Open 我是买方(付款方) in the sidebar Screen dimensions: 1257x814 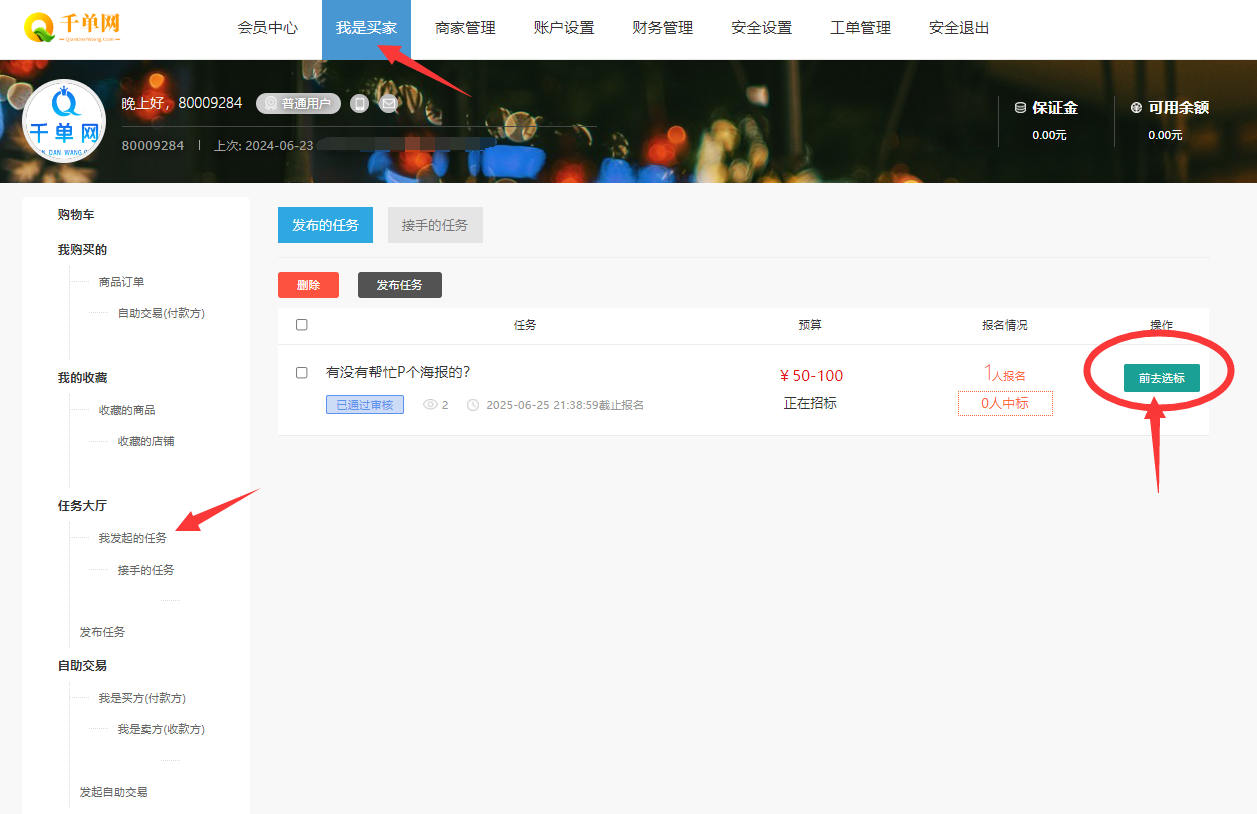click(142, 698)
